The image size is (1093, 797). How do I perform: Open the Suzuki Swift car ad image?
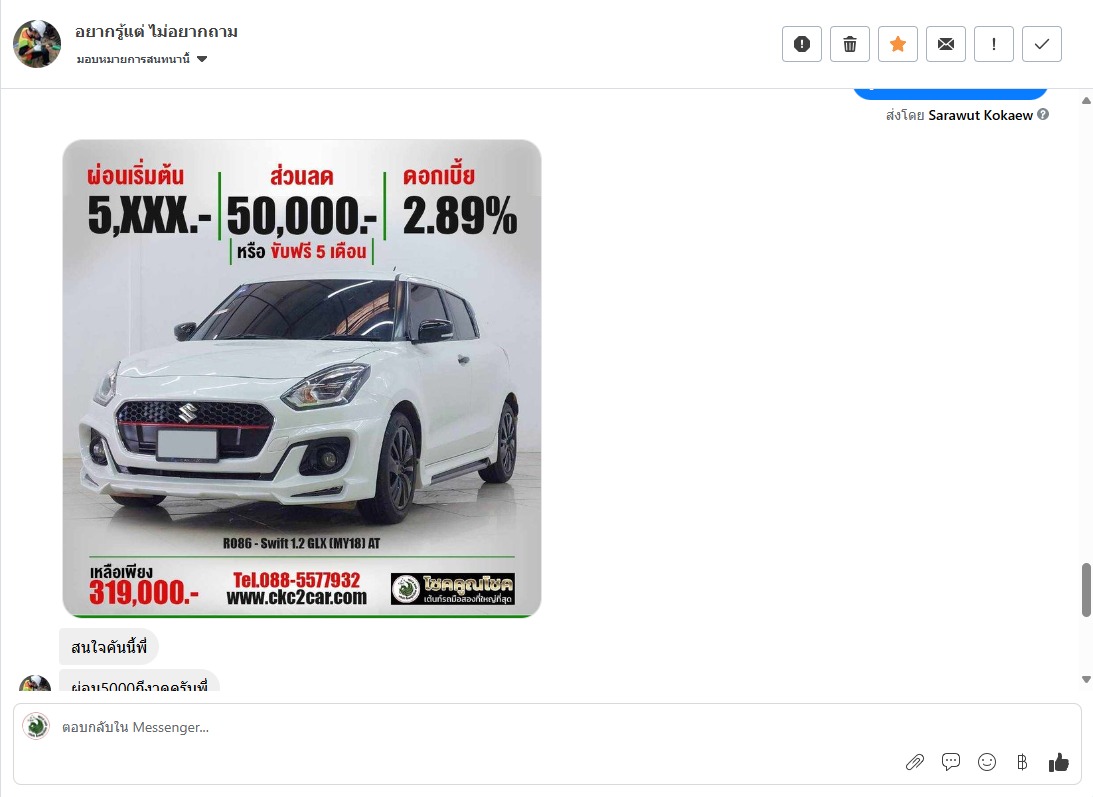click(x=302, y=379)
